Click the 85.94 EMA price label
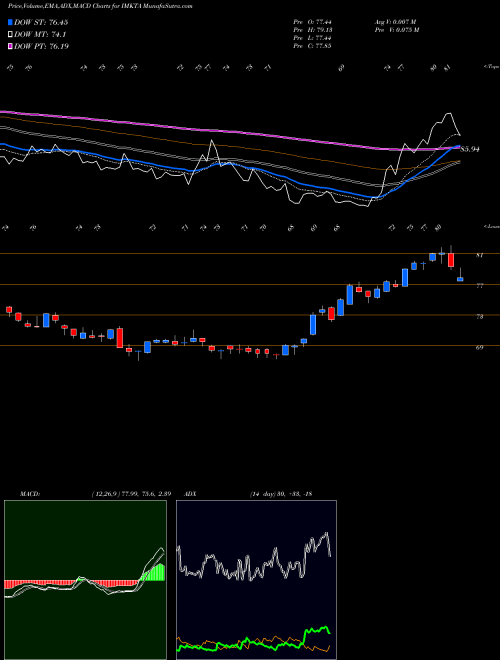Screen dimensions: 500x660 [470, 149]
